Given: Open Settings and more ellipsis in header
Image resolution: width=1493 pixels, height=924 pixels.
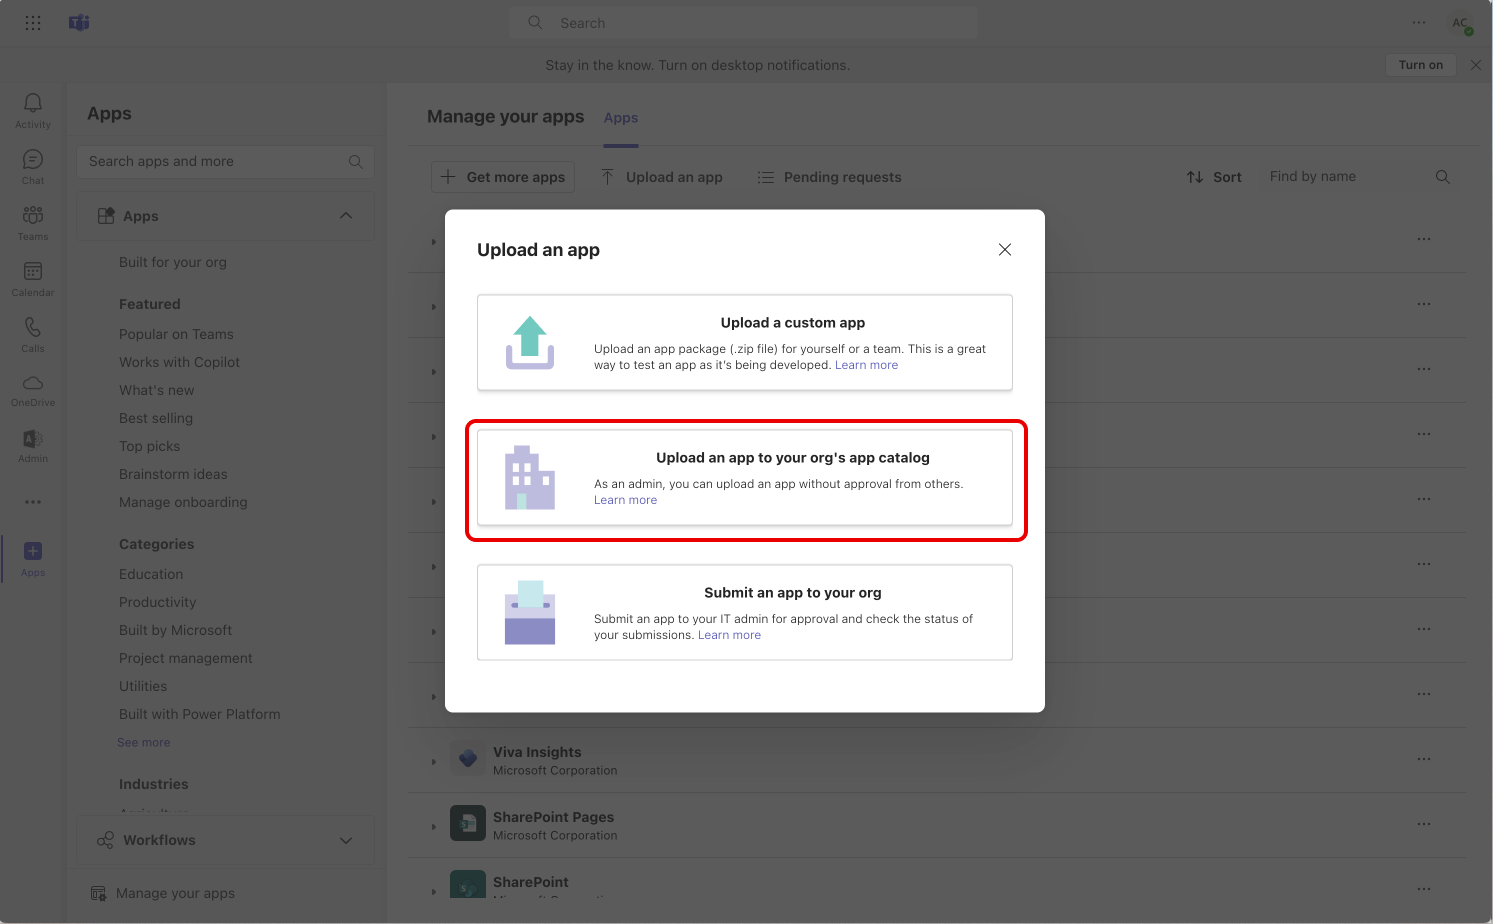Looking at the screenshot, I should (1419, 22).
